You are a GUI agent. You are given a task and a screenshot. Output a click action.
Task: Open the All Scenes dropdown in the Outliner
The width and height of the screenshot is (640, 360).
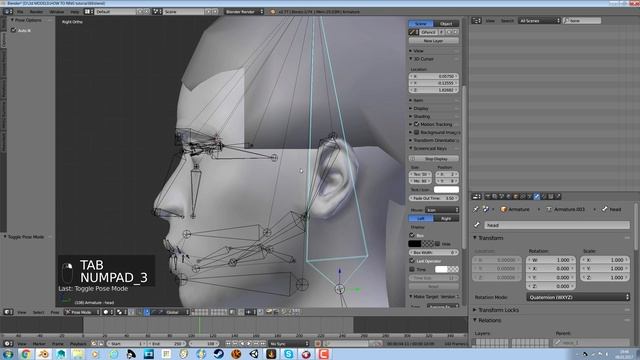pos(539,20)
